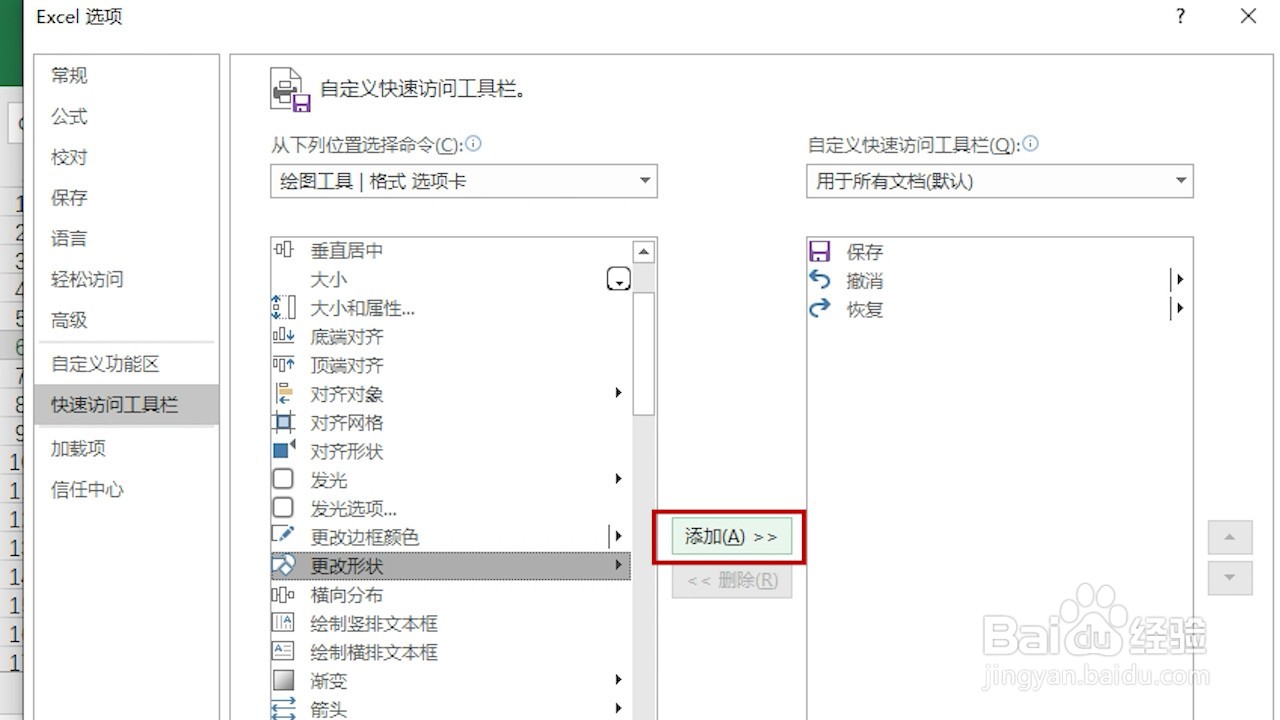Select the 对齐形状 snap-to-shape icon
The height and width of the screenshot is (720, 1280).
pos(283,451)
